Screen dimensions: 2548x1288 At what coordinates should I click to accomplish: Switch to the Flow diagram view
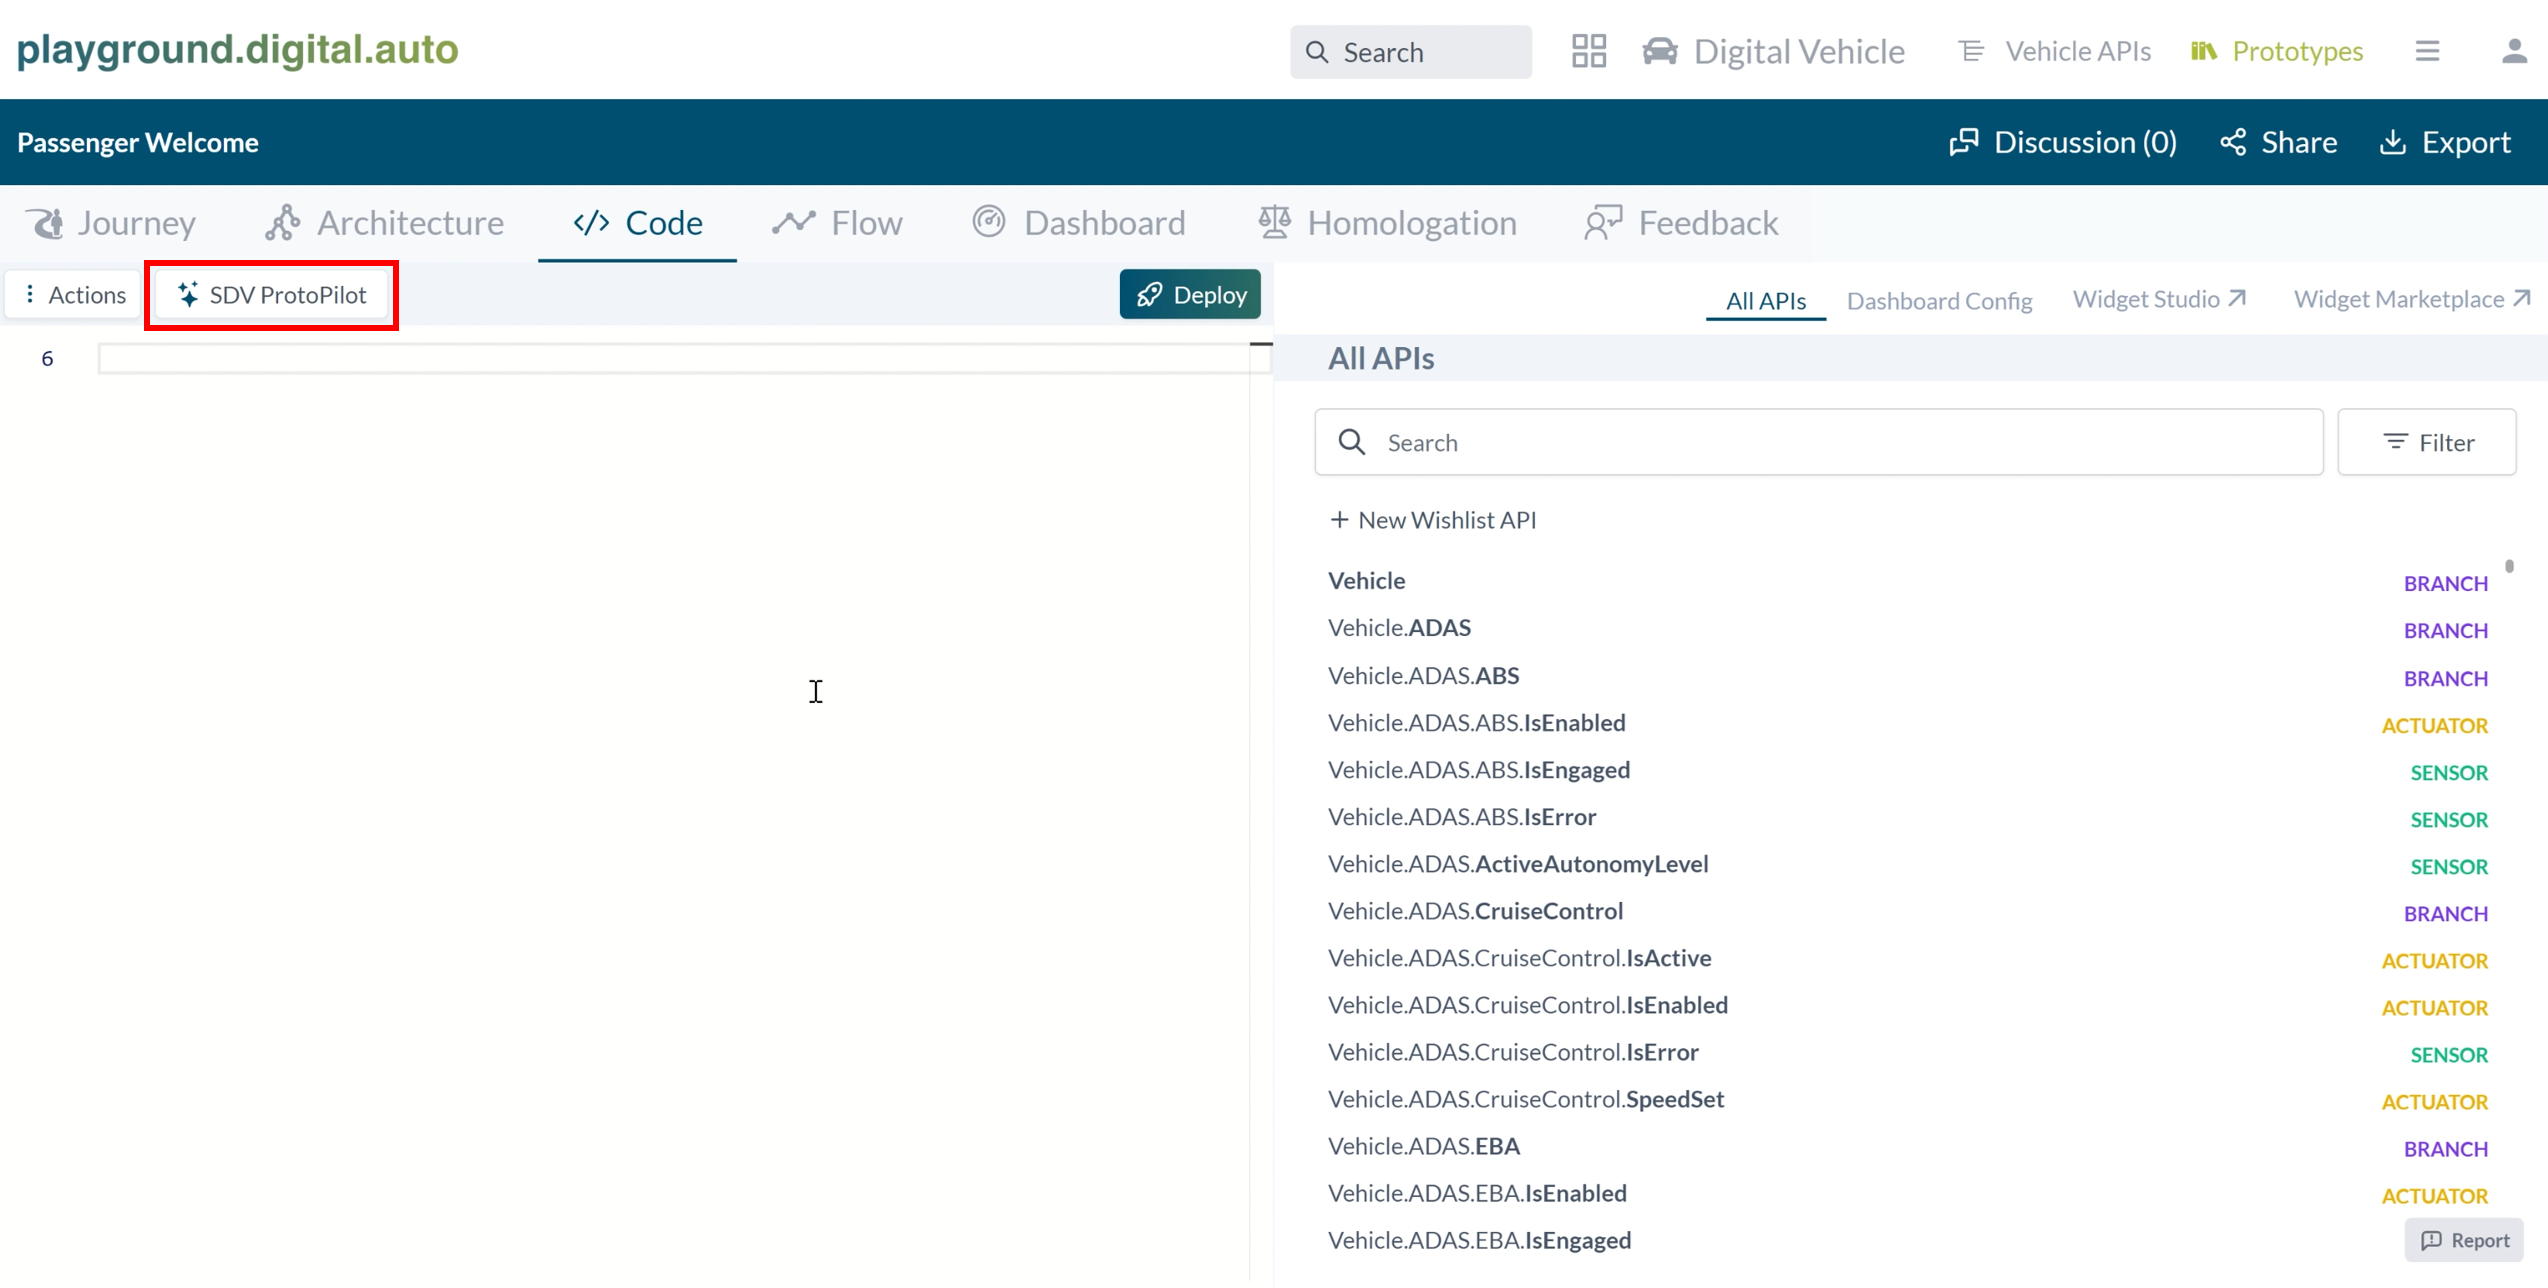point(836,222)
